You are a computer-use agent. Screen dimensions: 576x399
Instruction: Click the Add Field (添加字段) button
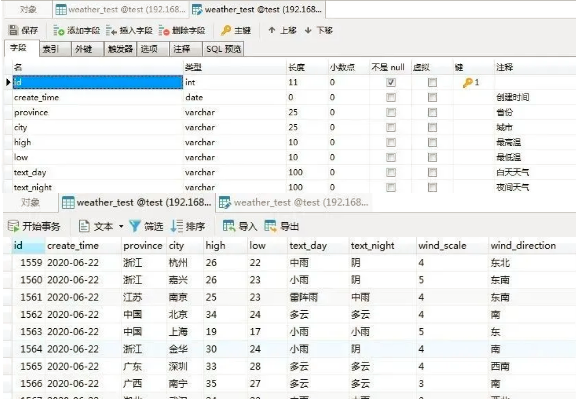pos(76,30)
